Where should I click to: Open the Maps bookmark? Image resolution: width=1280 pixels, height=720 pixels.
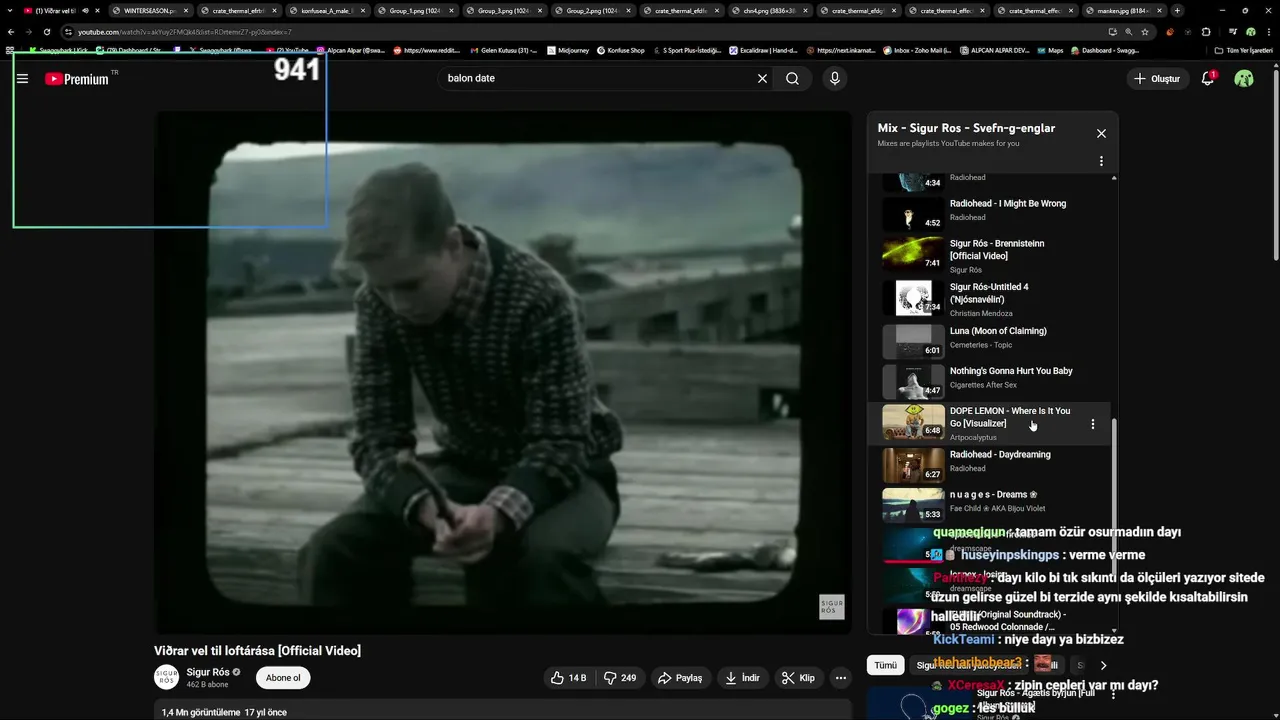[1050, 50]
